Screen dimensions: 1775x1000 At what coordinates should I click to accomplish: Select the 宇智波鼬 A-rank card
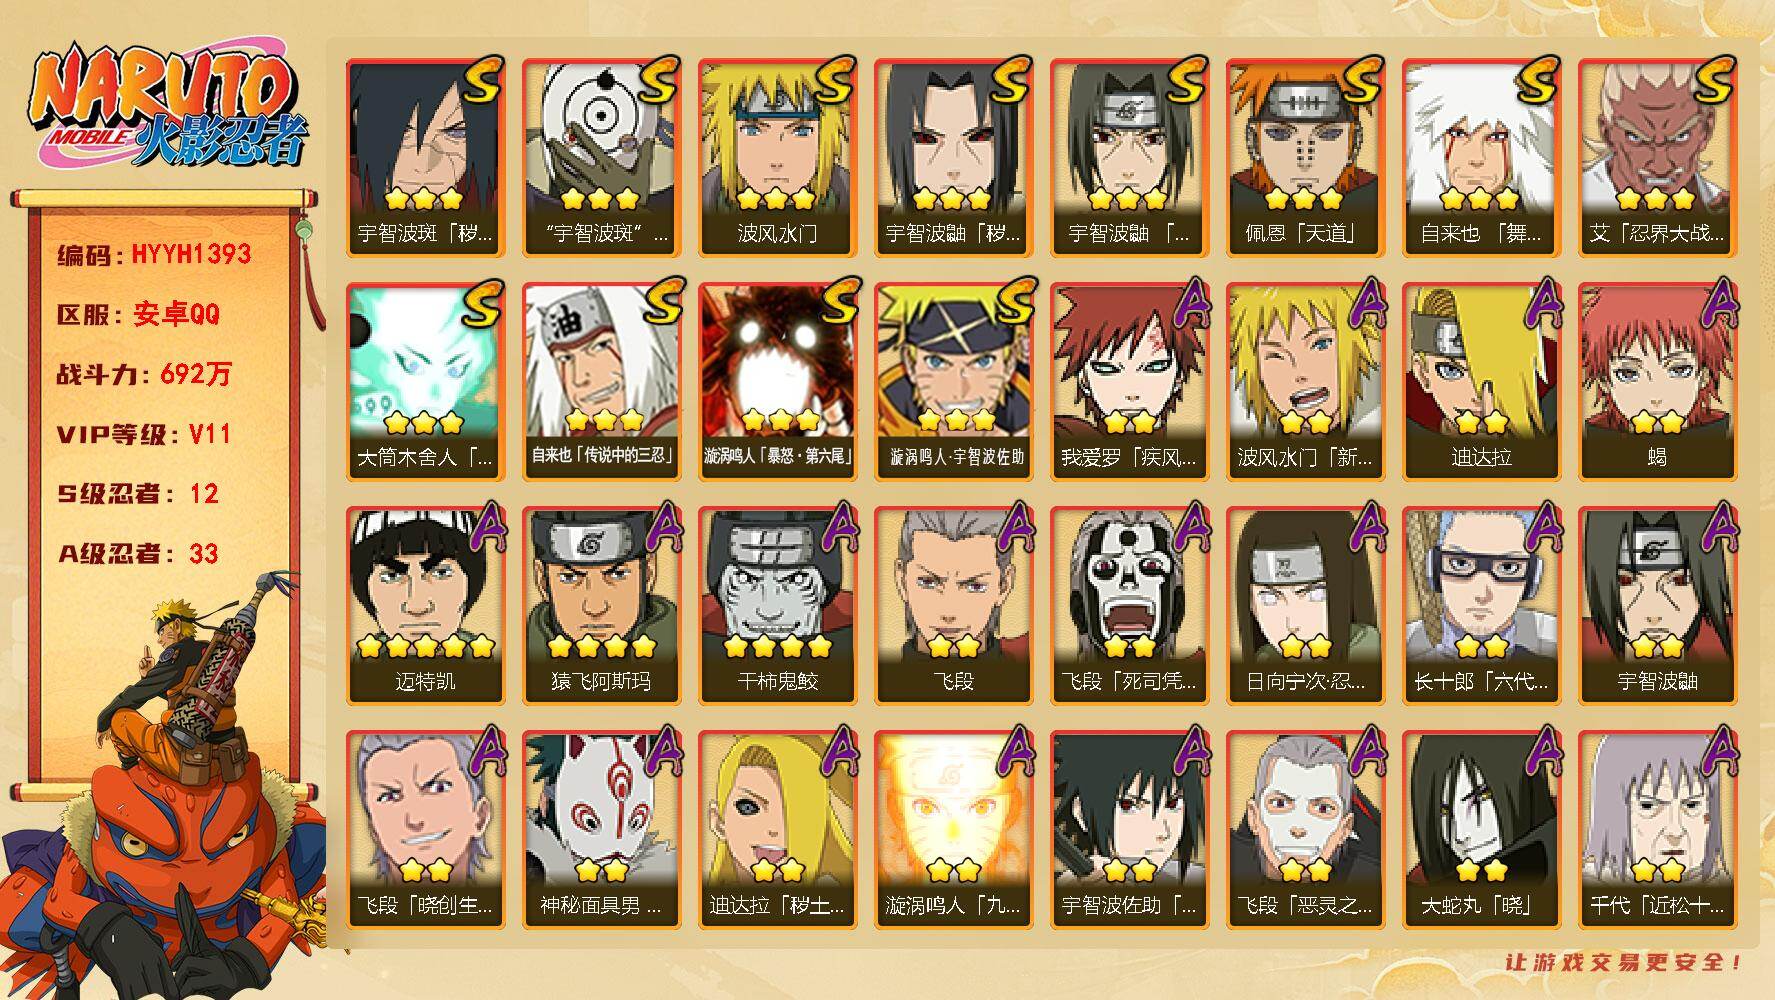(1657, 605)
